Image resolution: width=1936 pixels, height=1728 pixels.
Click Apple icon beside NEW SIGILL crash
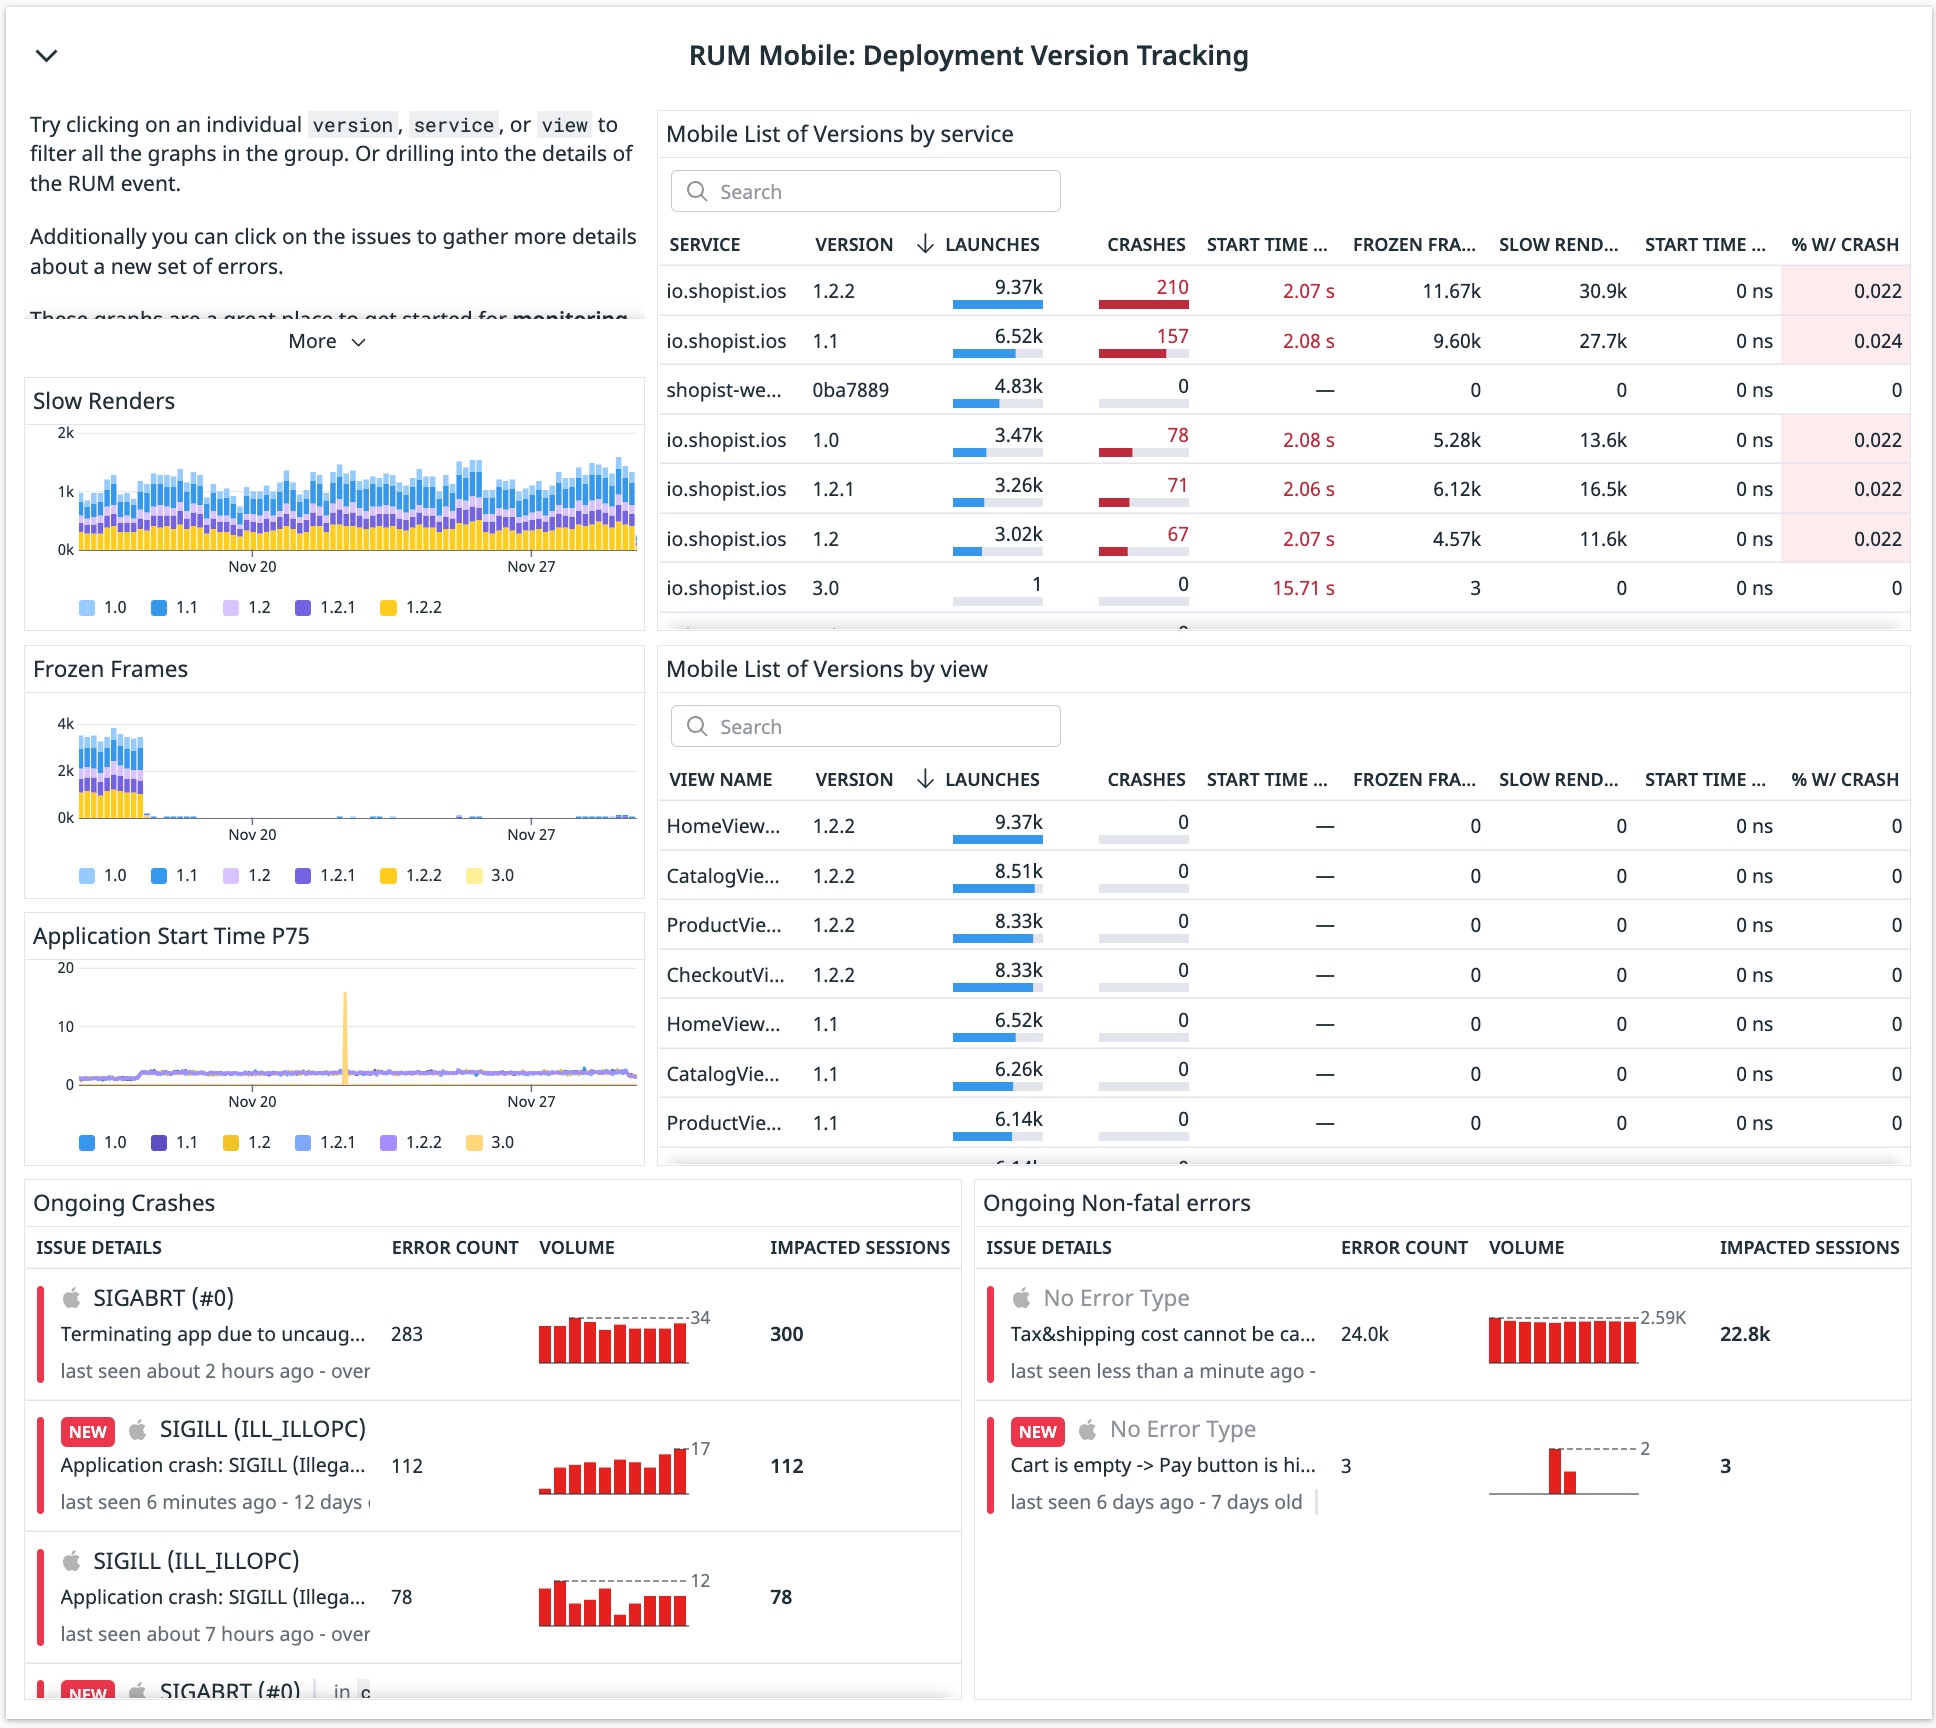pos(138,1430)
